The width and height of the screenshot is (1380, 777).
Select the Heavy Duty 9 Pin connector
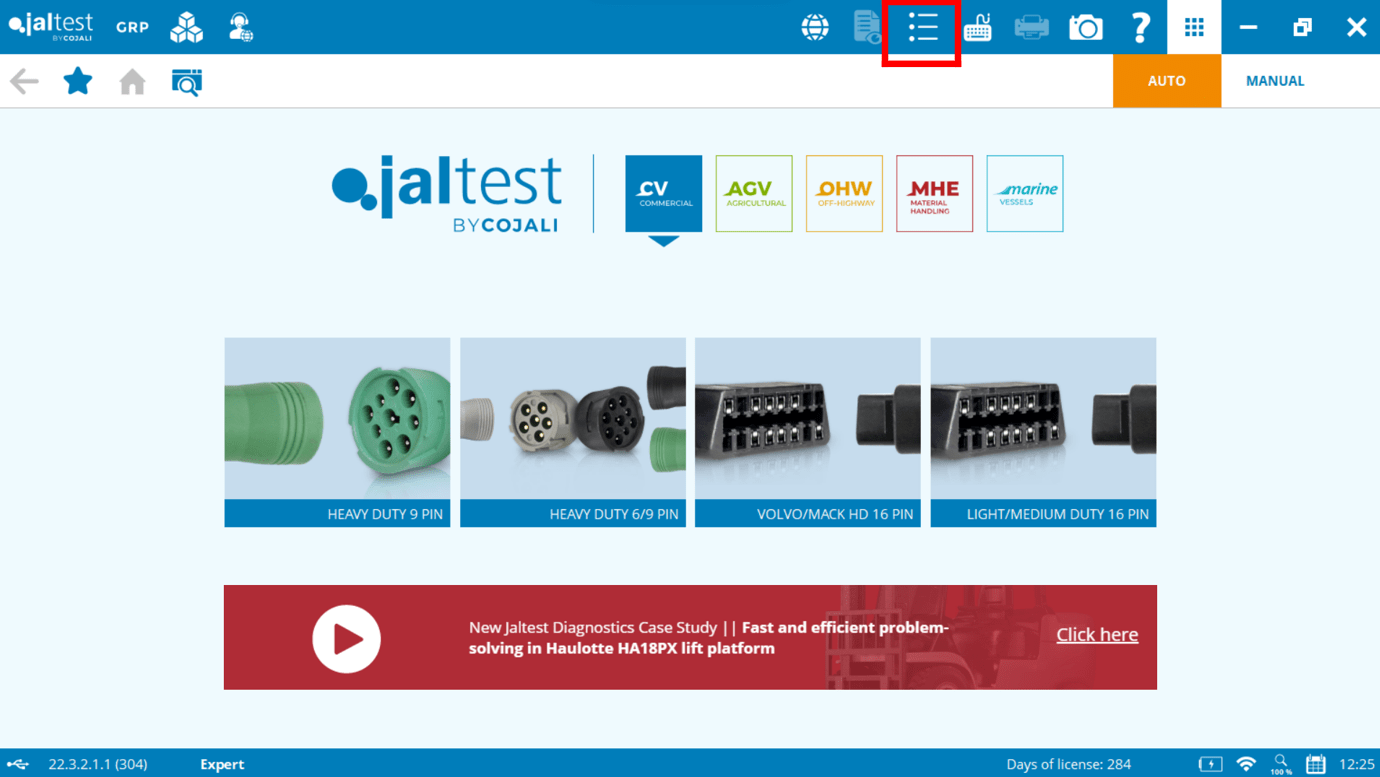pos(337,431)
